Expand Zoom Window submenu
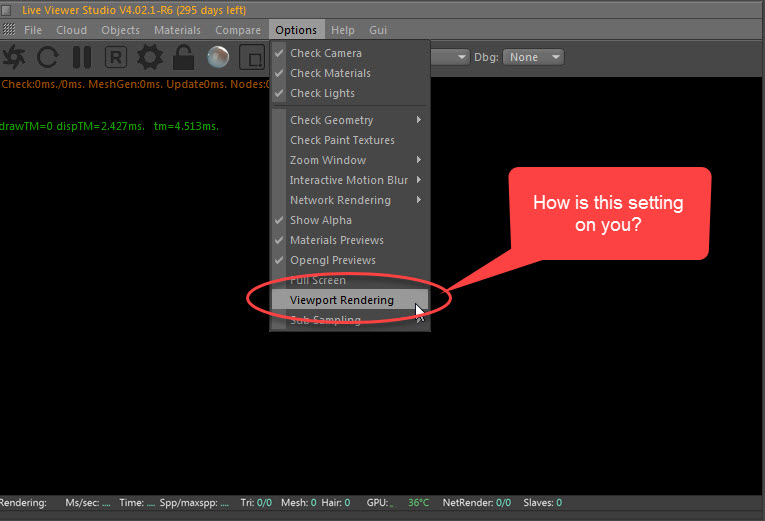This screenshot has width=765, height=521. point(350,160)
